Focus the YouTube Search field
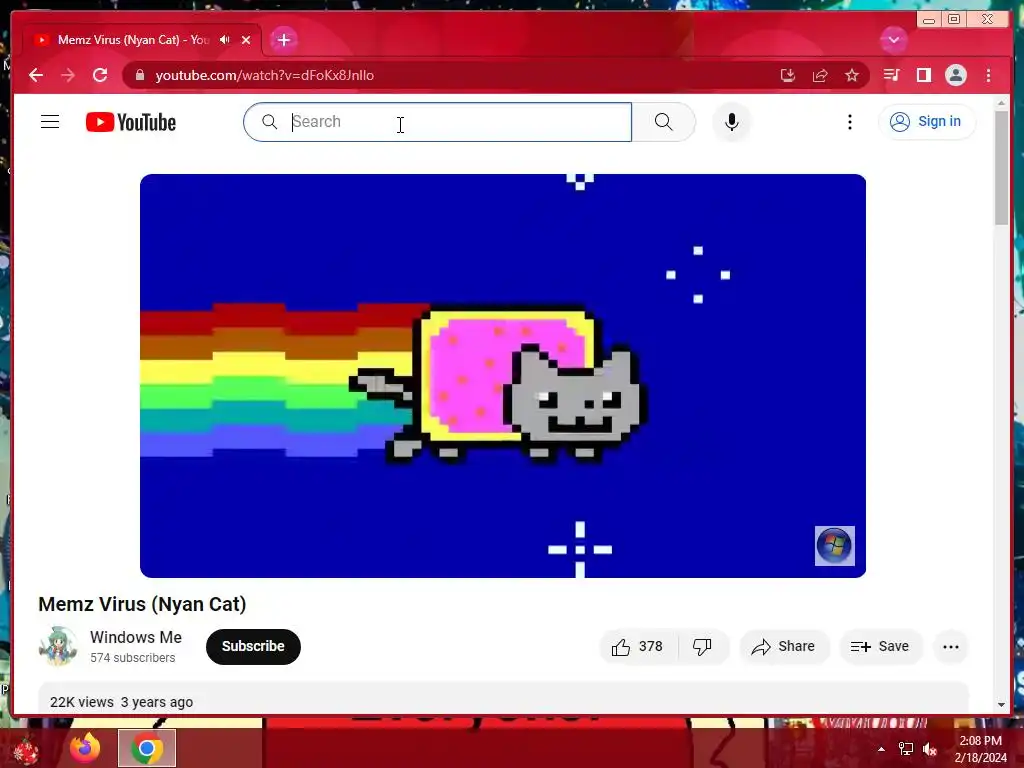Viewport: 1024px width, 768px height. point(438,122)
